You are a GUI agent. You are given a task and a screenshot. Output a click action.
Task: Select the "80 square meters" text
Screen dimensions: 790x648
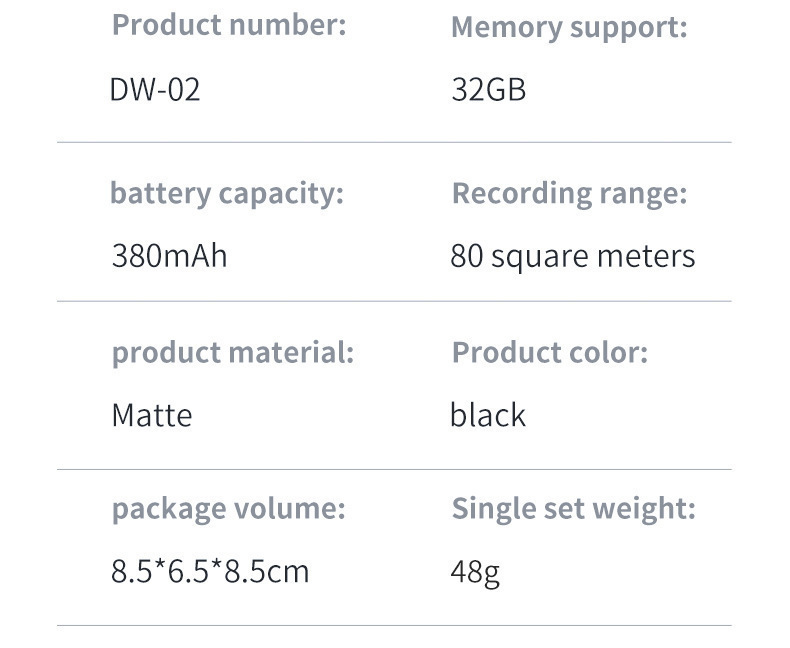[x=572, y=257]
